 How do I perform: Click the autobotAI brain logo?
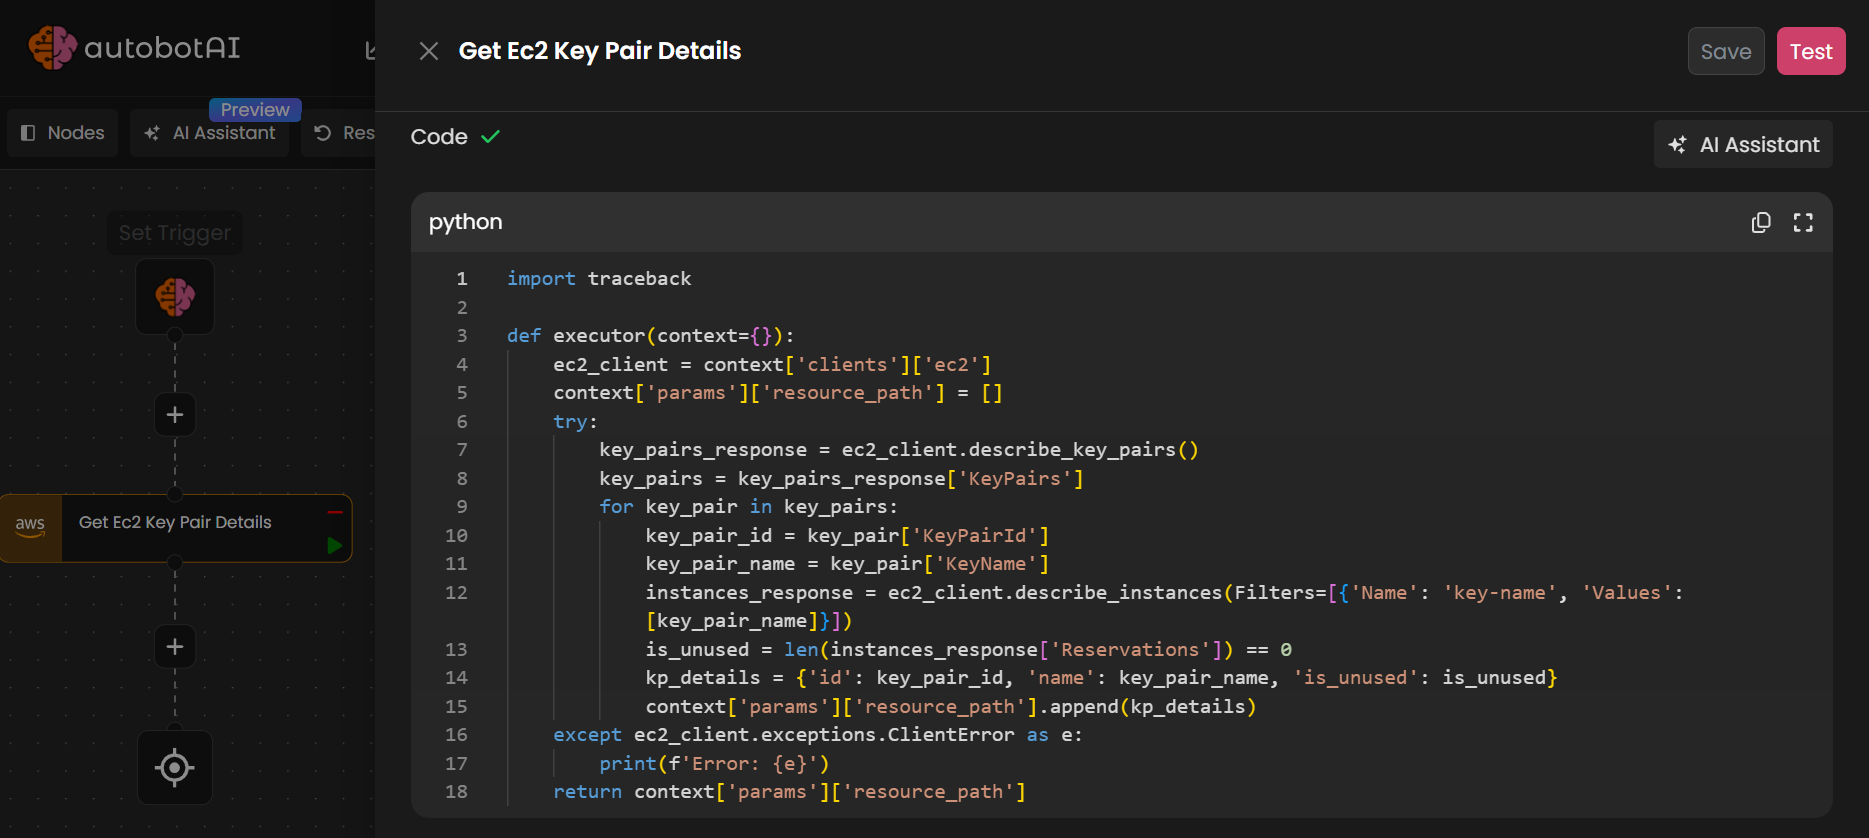(x=52, y=47)
